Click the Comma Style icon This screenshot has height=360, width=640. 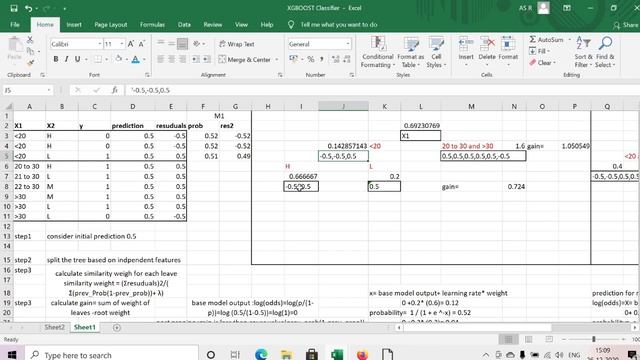click(x=322, y=60)
